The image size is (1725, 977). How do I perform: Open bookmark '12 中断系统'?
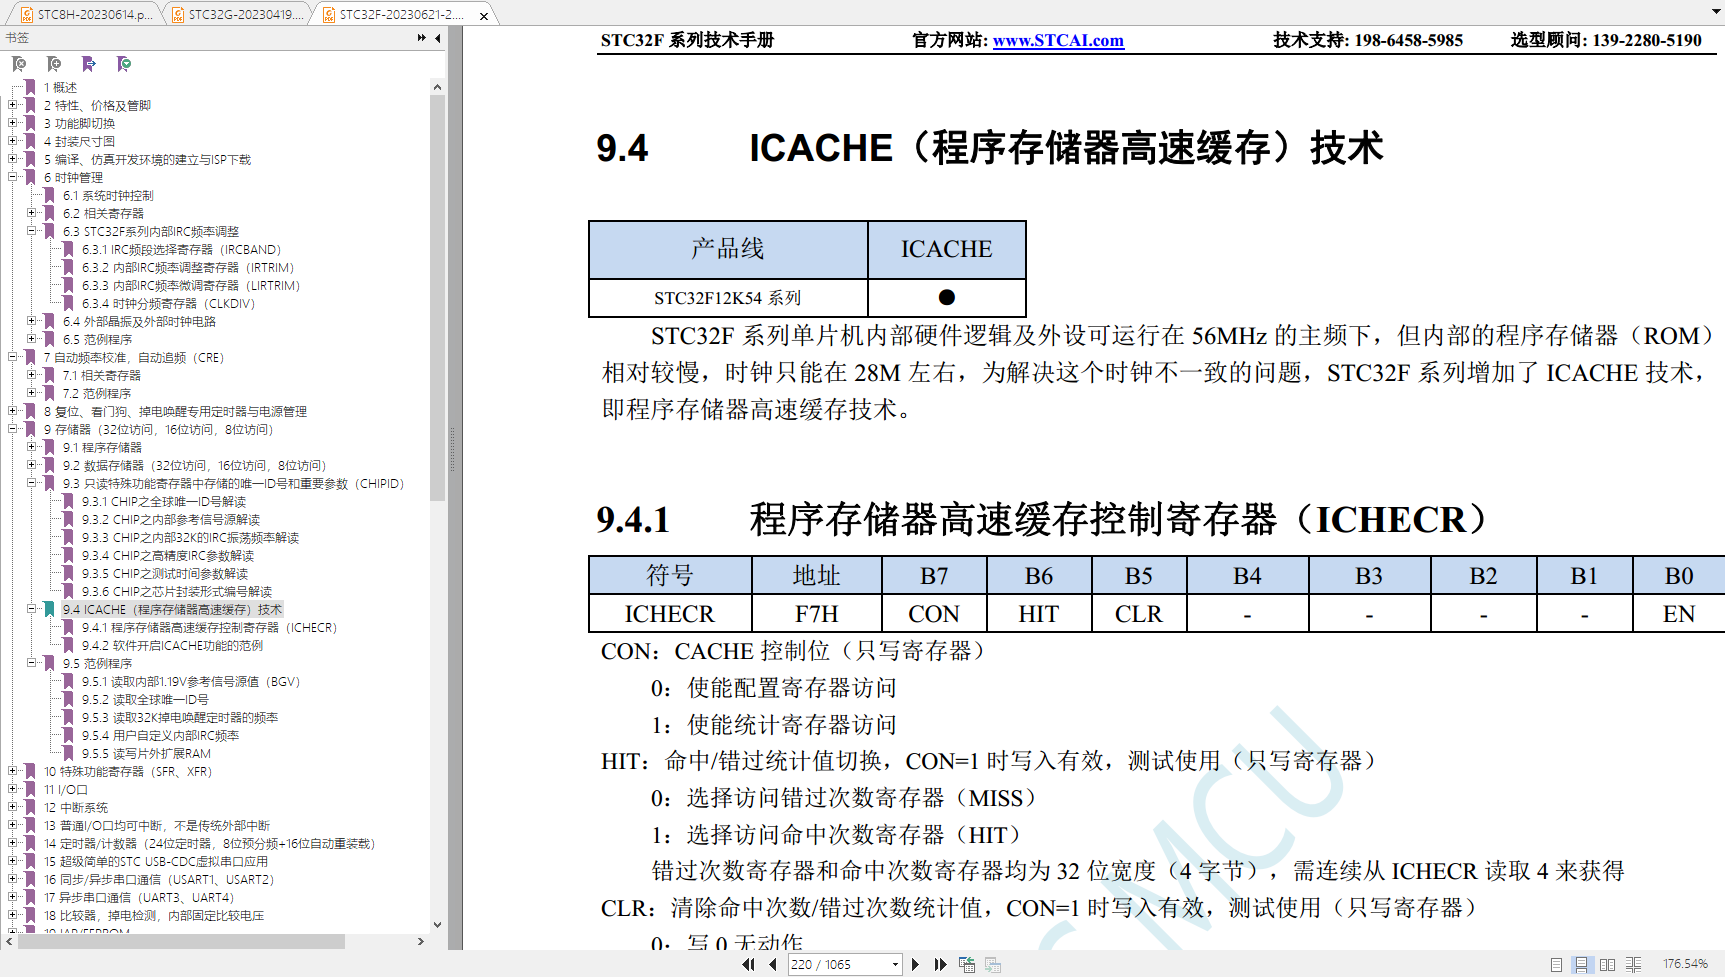point(76,807)
